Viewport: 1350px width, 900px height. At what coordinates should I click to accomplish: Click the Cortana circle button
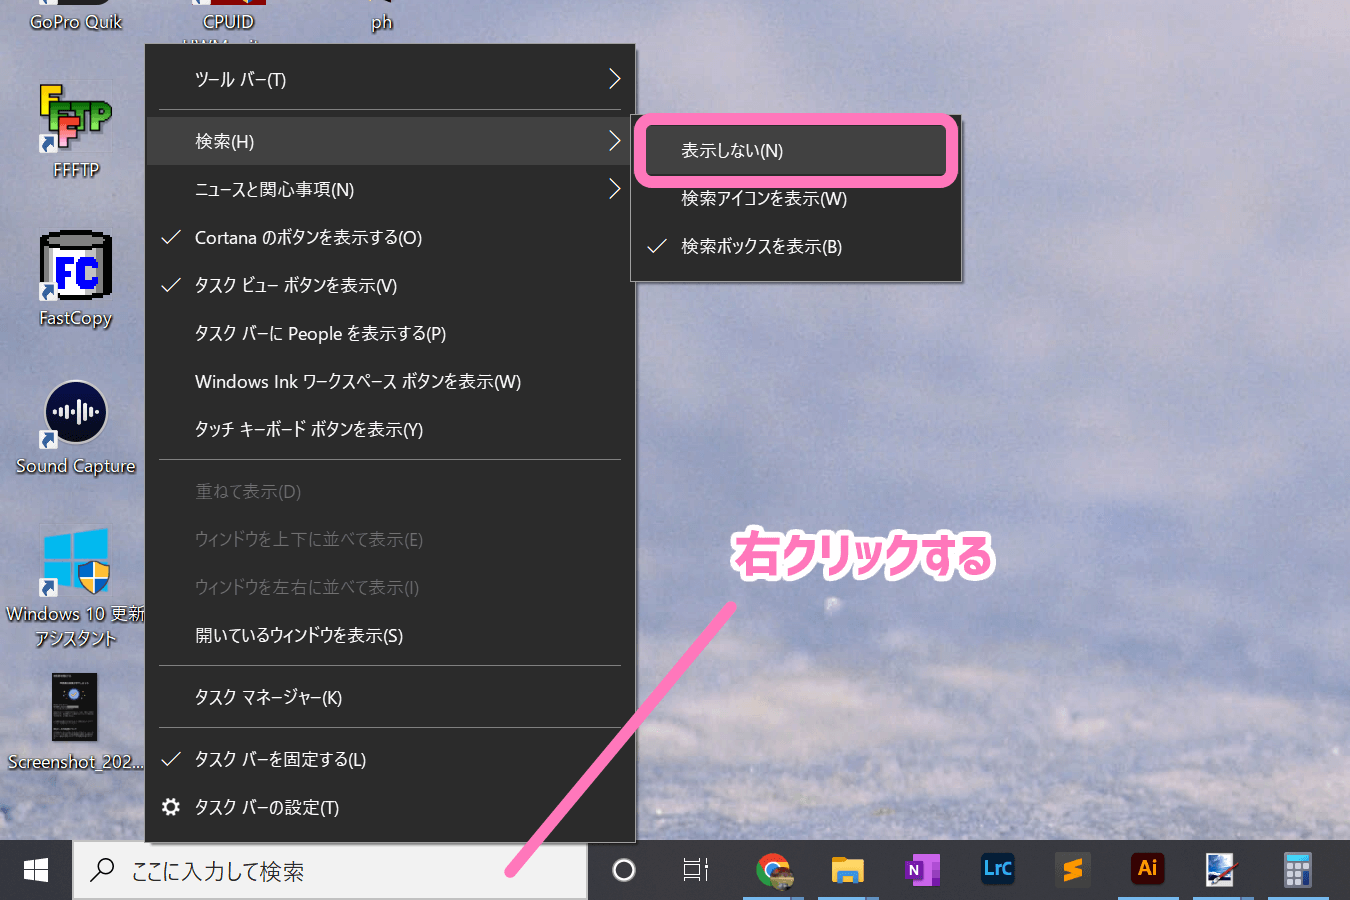(x=624, y=870)
